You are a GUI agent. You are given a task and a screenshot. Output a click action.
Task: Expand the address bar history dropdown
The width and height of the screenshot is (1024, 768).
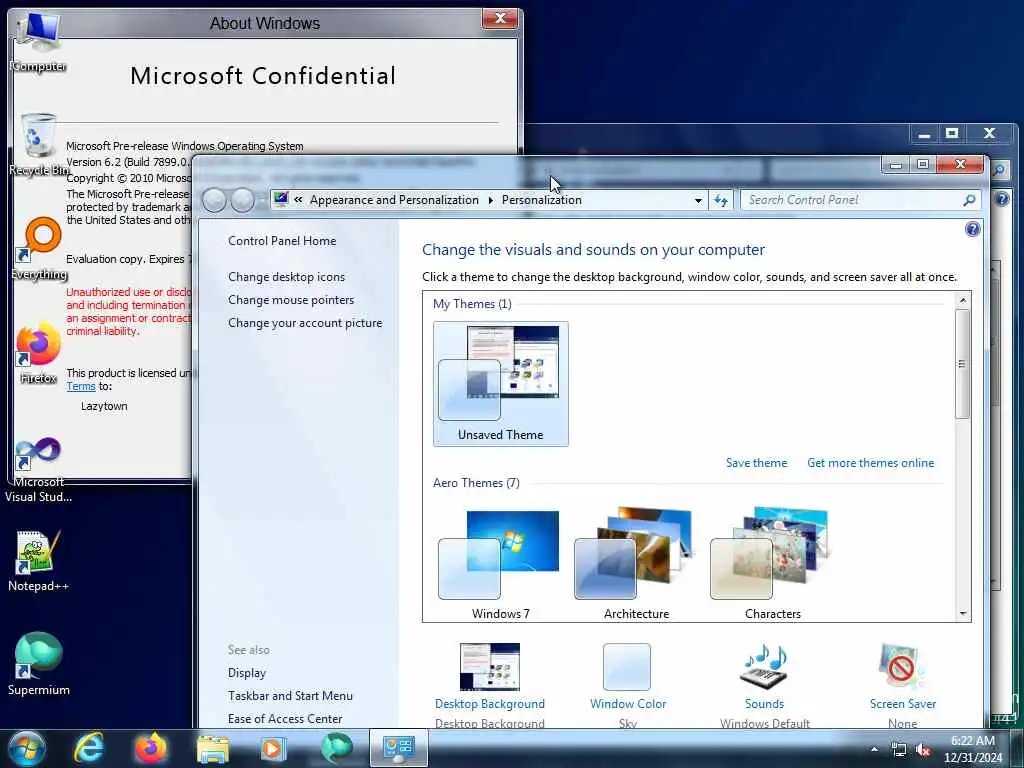coord(698,200)
